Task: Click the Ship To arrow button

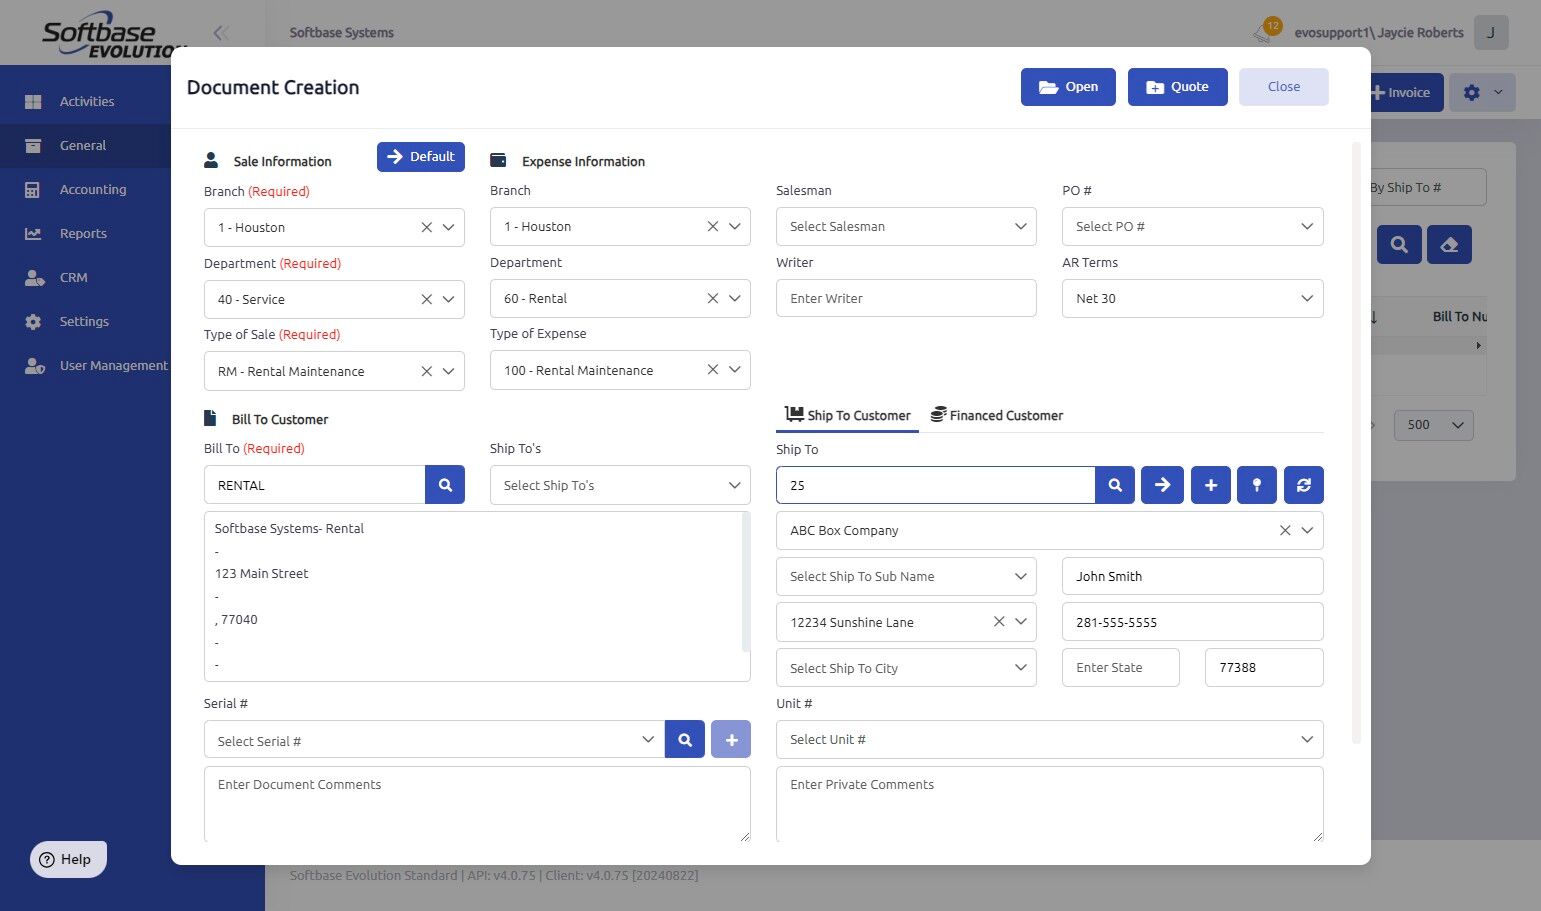Action: coord(1162,485)
